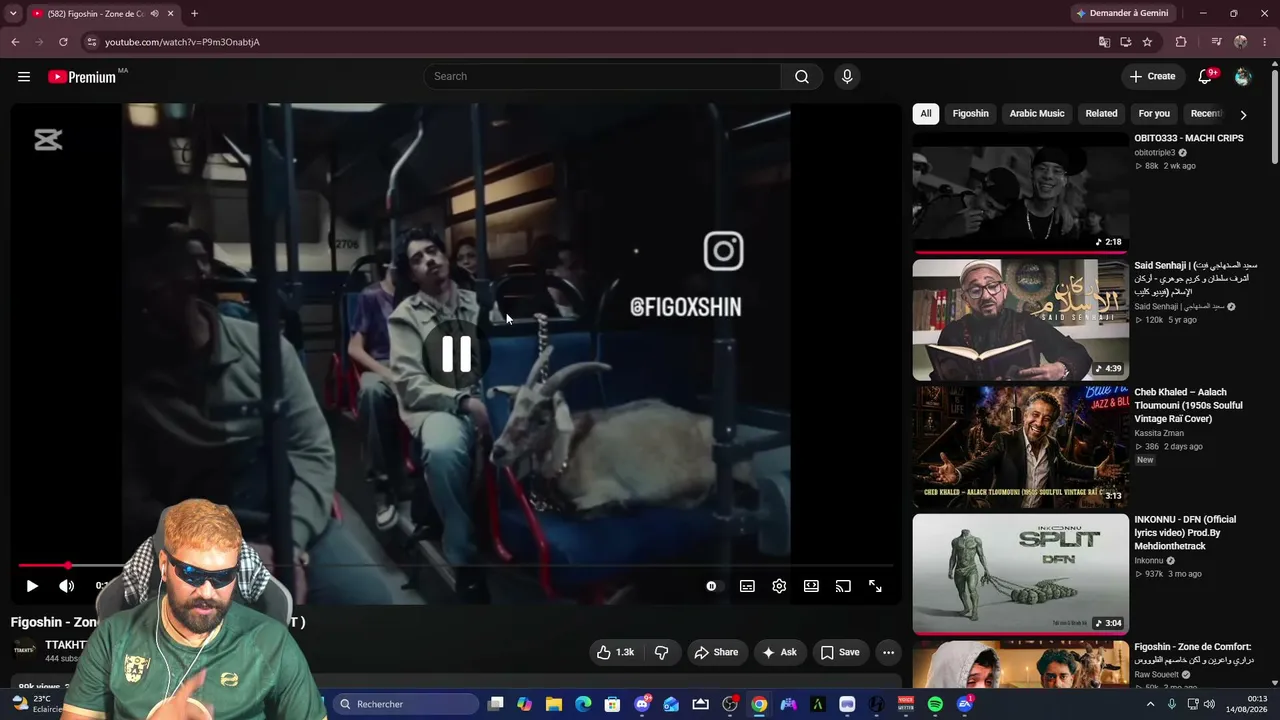Select the Related filter chip
This screenshot has height=720, width=1280.
[1101, 114]
